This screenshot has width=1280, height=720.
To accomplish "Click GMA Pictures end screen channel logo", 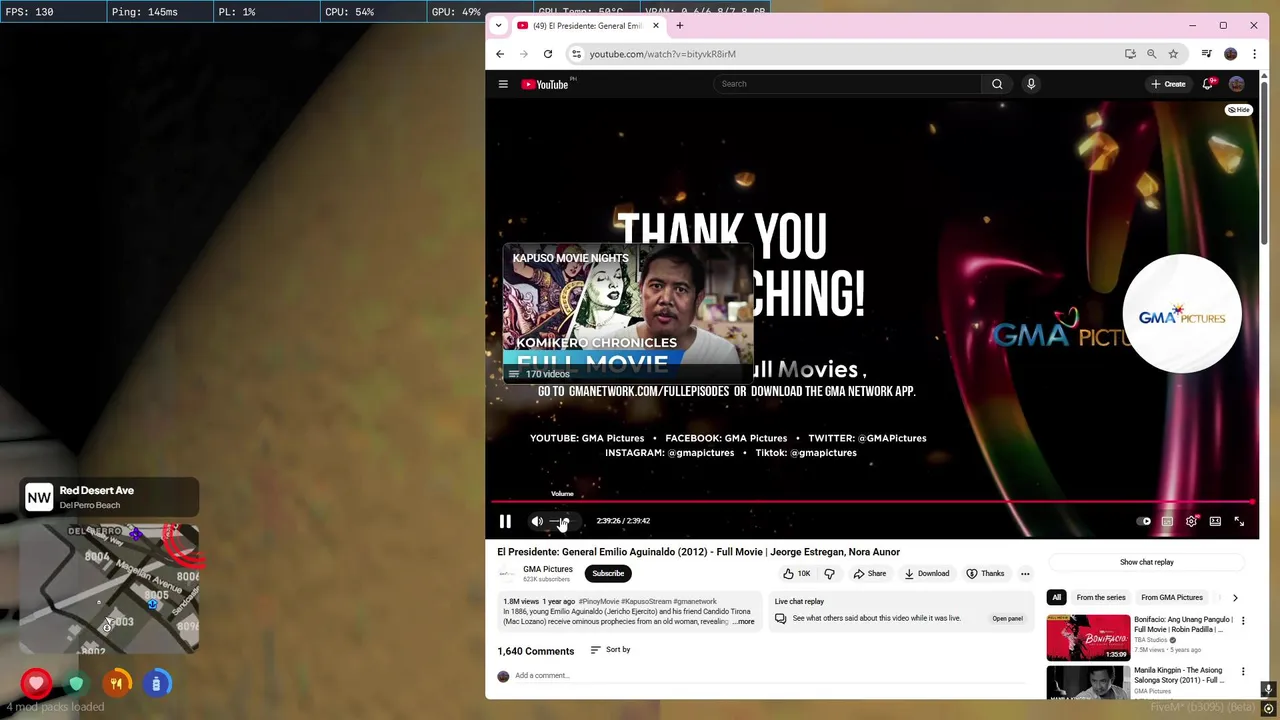I will pyautogui.click(x=1182, y=314).
